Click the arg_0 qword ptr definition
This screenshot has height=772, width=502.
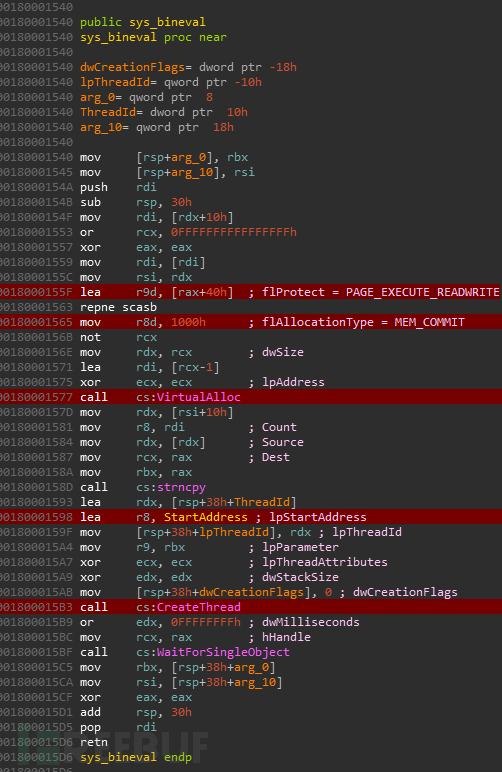coord(146,97)
